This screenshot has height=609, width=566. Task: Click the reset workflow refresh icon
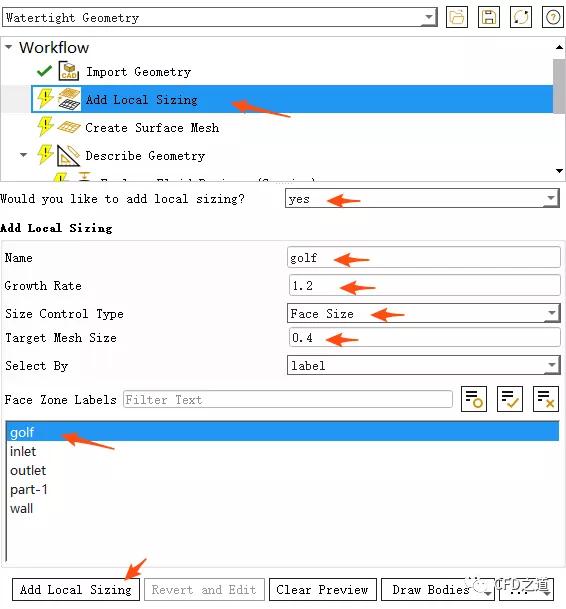[521, 17]
